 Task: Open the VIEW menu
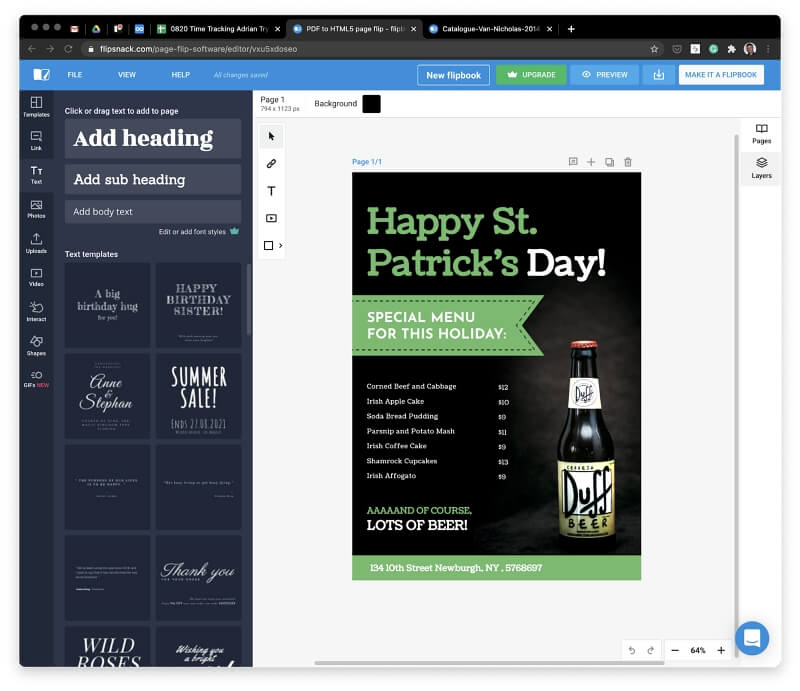127,75
